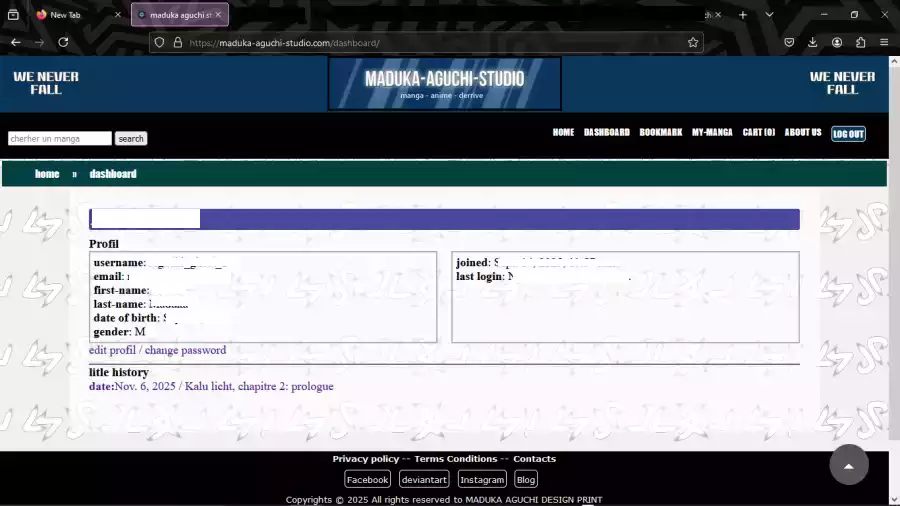Open a new tab with plus icon
Screen dimensions: 900x506
743,15
